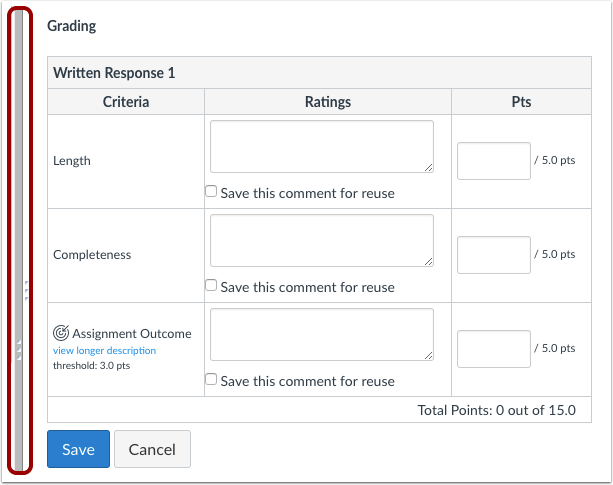The width and height of the screenshot is (613, 485).
Task: Check 'Save this comment for reuse' for Completeness
Action: pos(211,285)
